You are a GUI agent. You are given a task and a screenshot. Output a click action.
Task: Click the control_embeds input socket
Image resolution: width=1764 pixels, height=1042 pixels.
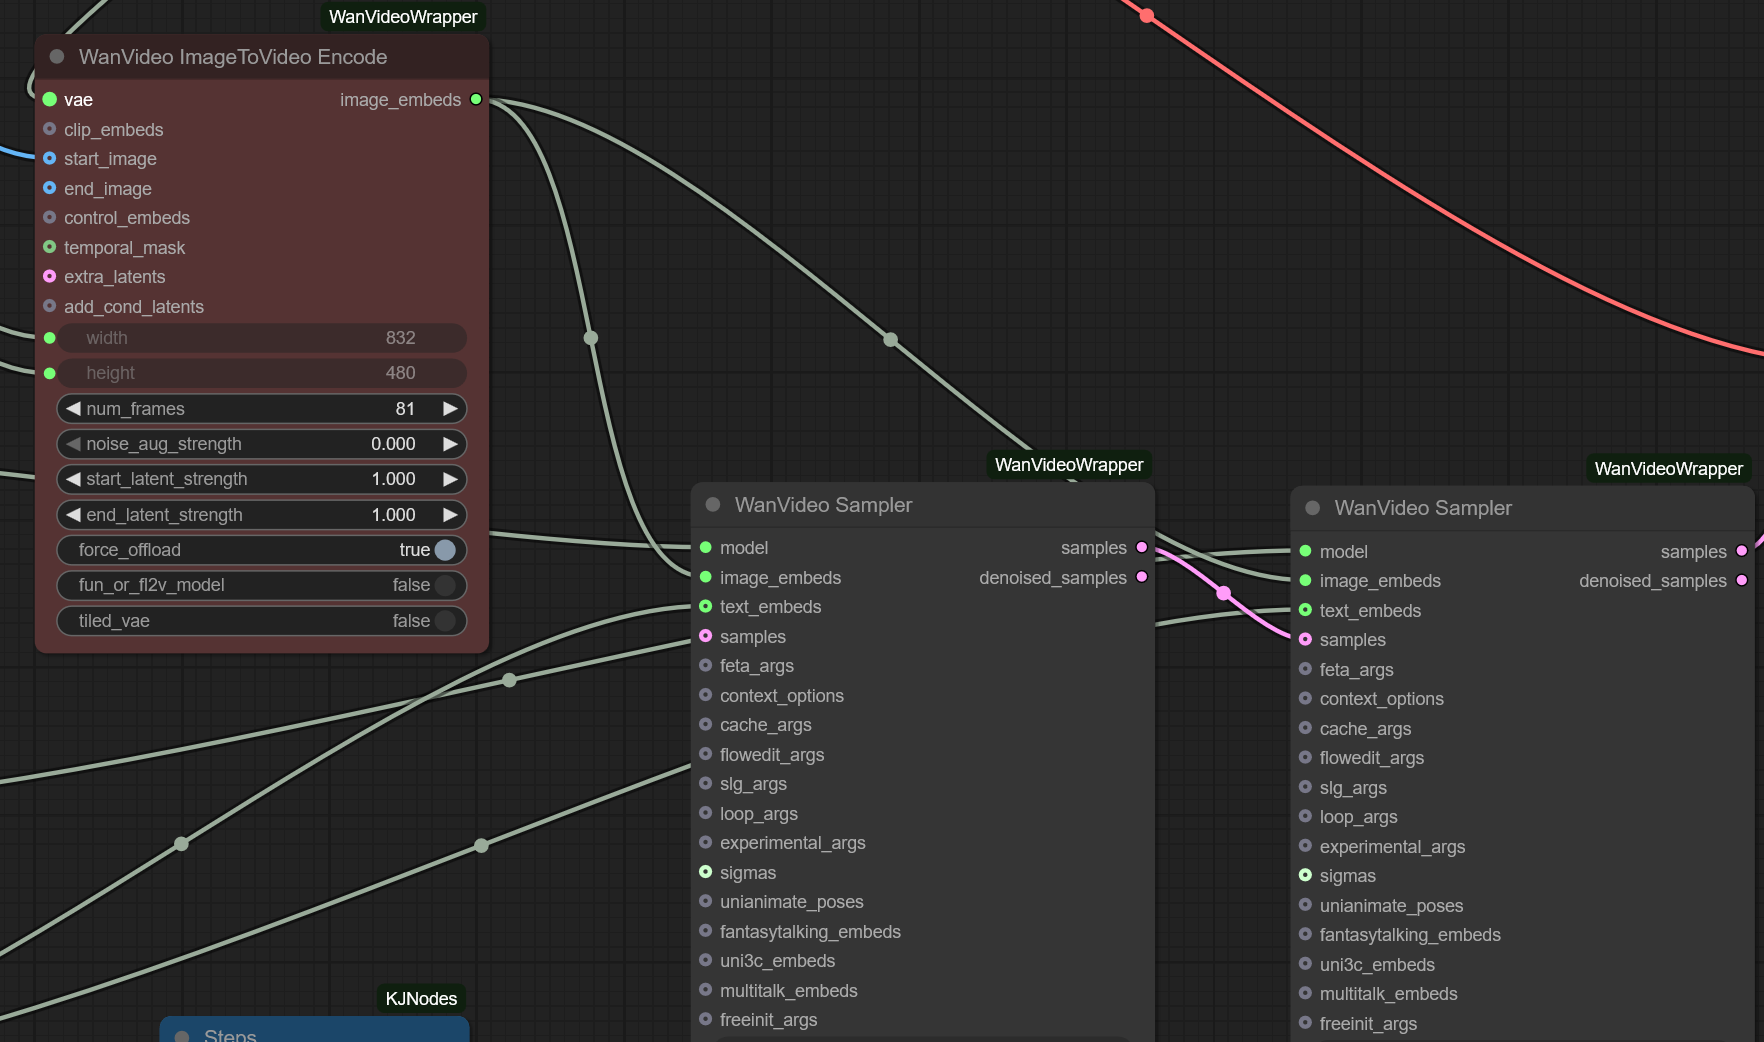tap(50, 217)
